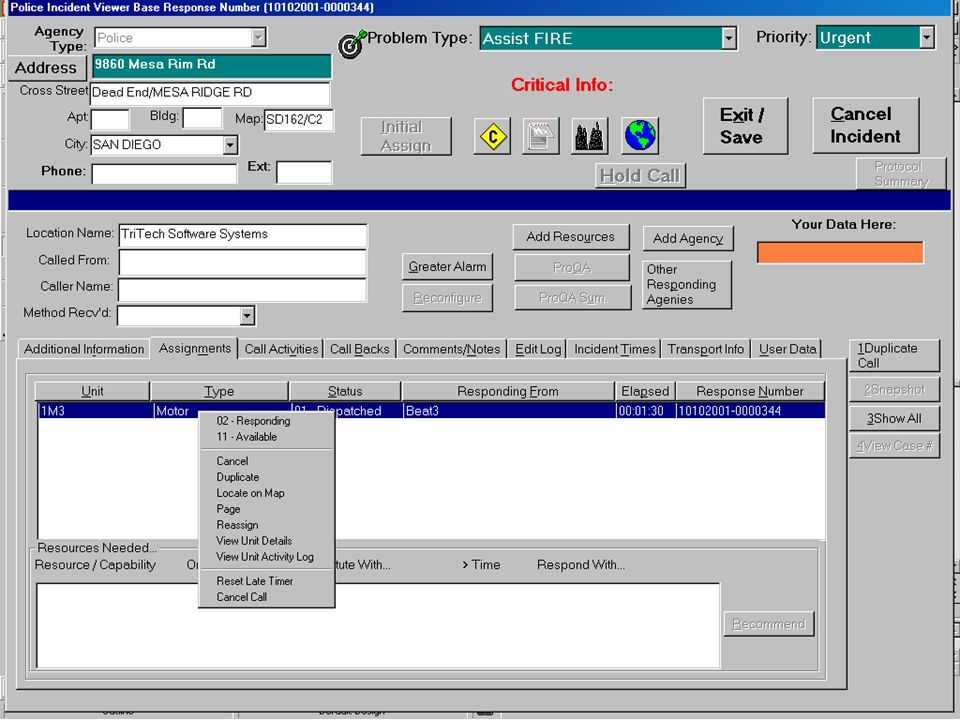Open the User Data tab
This screenshot has width=960, height=720.
tap(787, 349)
